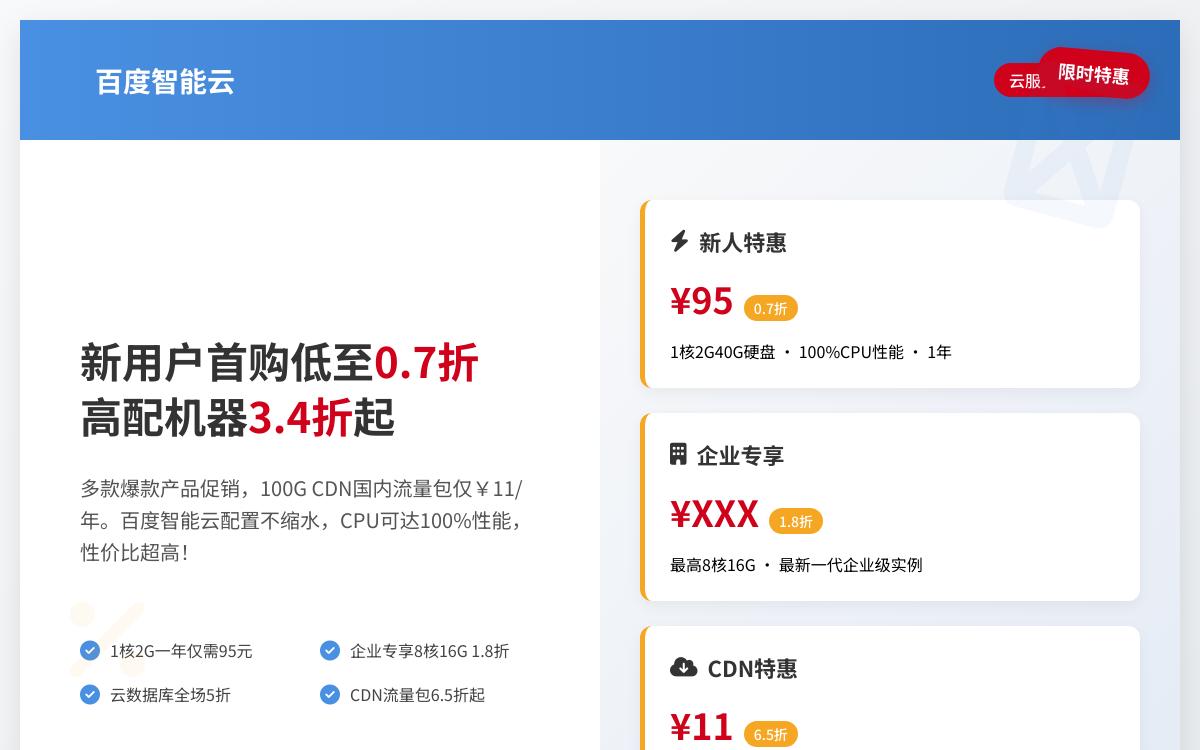Click the 云服 red tag behind the badge
The height and width of the screenshot is (750, 1200).
click(1018, 80)
